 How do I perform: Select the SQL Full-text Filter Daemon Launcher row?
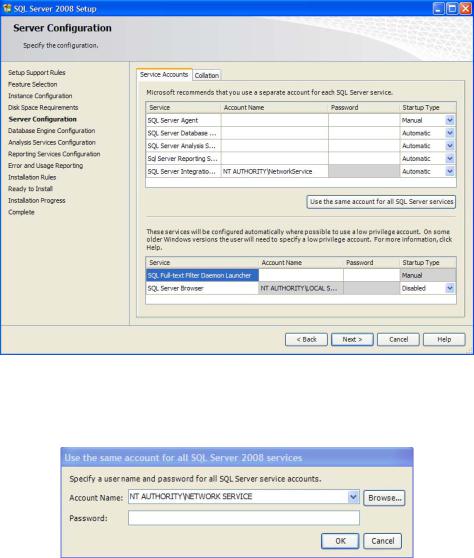click(x=202, y=275)
